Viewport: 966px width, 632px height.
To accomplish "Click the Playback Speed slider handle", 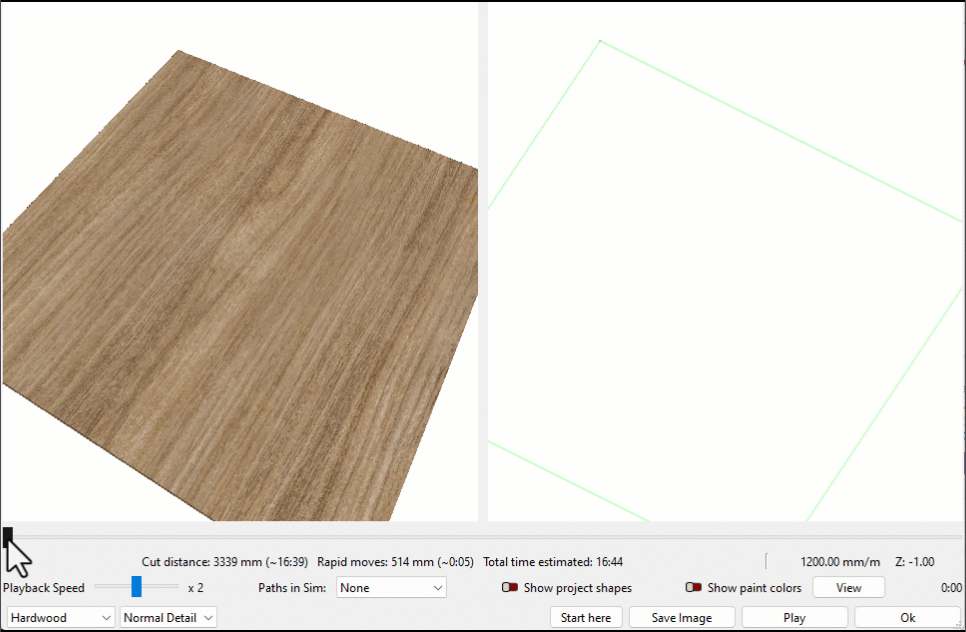I will pos(136,587).
